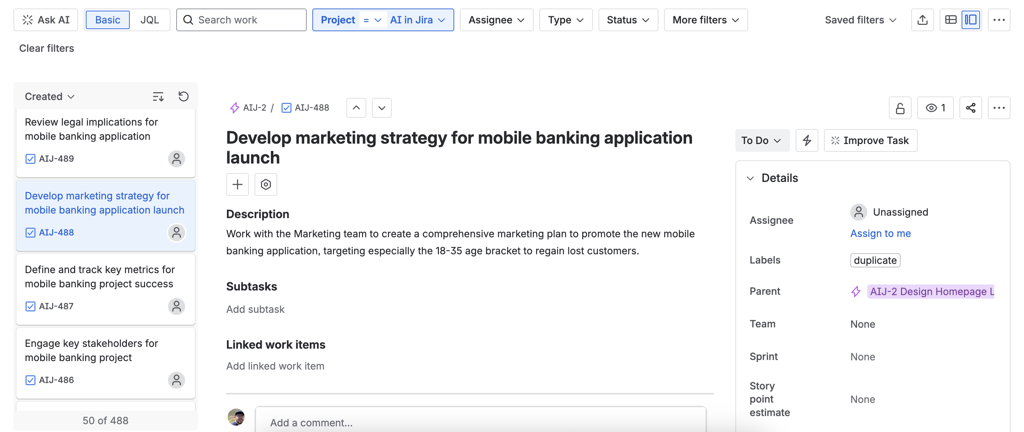This screenshot has height=432, width=1024.
Task: Click the Assign to me link
Action: [880, 234]
